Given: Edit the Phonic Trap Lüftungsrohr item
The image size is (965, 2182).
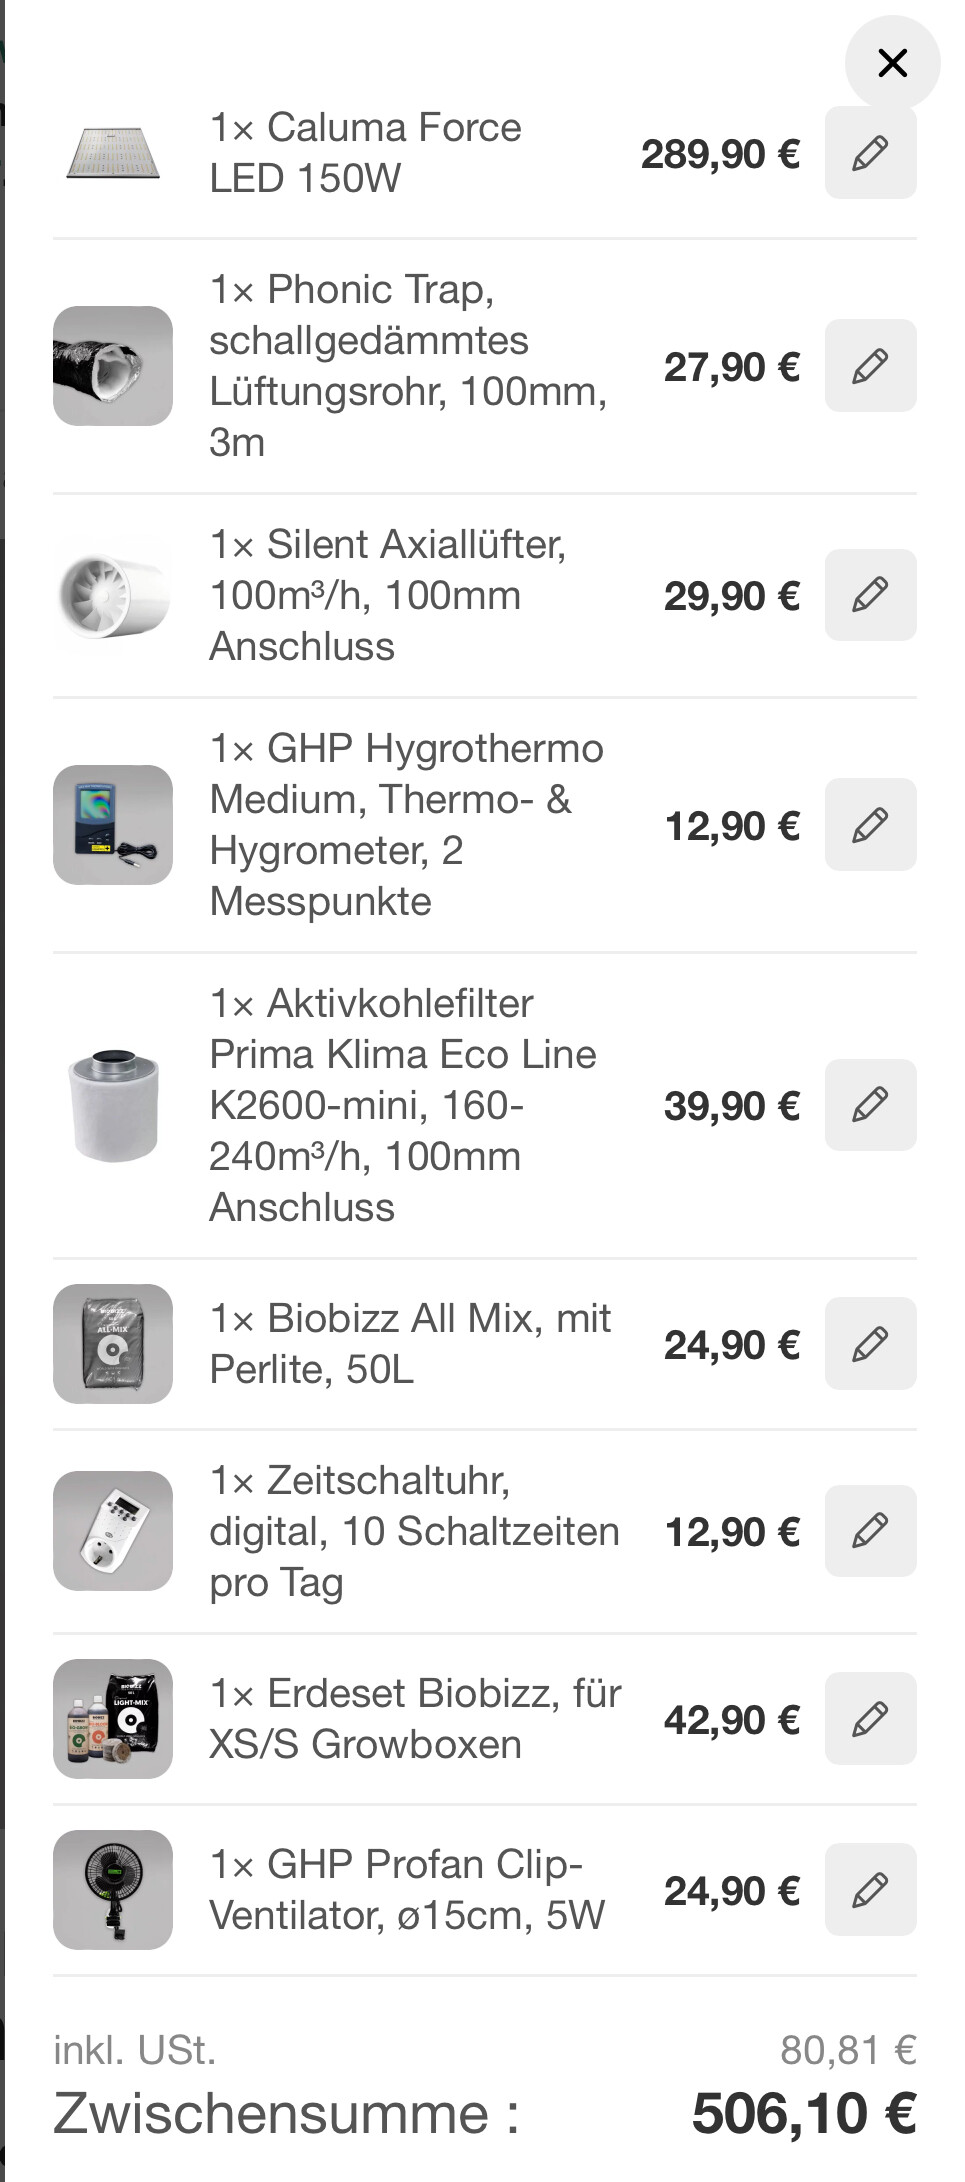Looking at the screenshot, I should pyautogui.click(x=870, y=366).
